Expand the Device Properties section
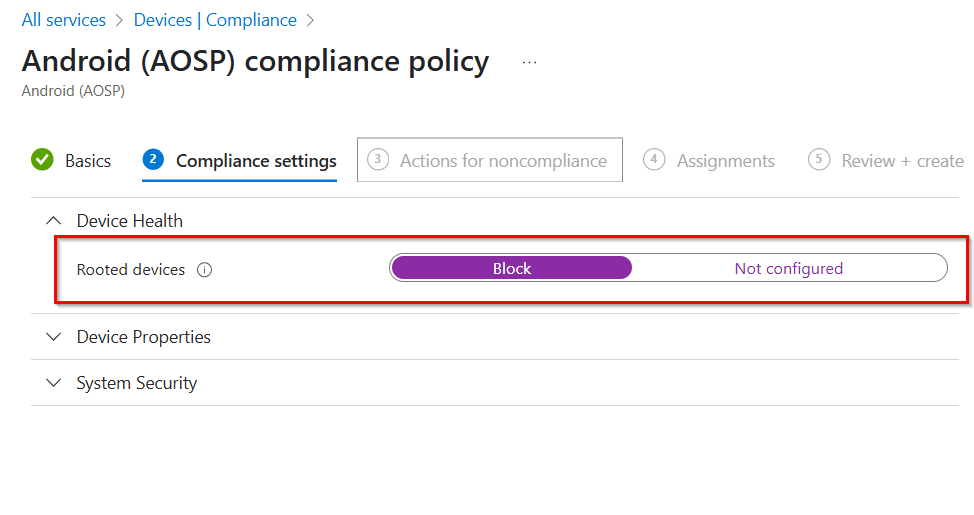Image resolution: width=974 pixels, height=515 pixels. [x=143, y=337]
